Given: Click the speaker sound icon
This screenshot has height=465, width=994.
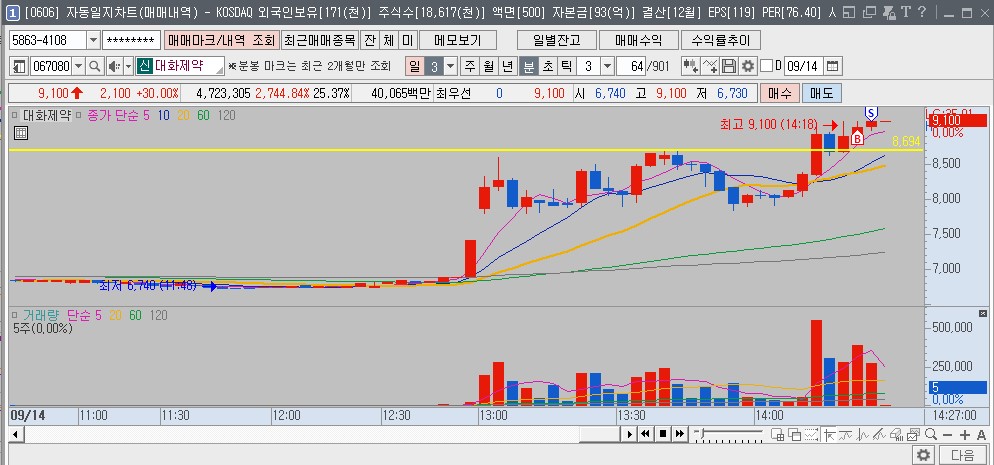Looking at the screenshot, I should 113,66.
